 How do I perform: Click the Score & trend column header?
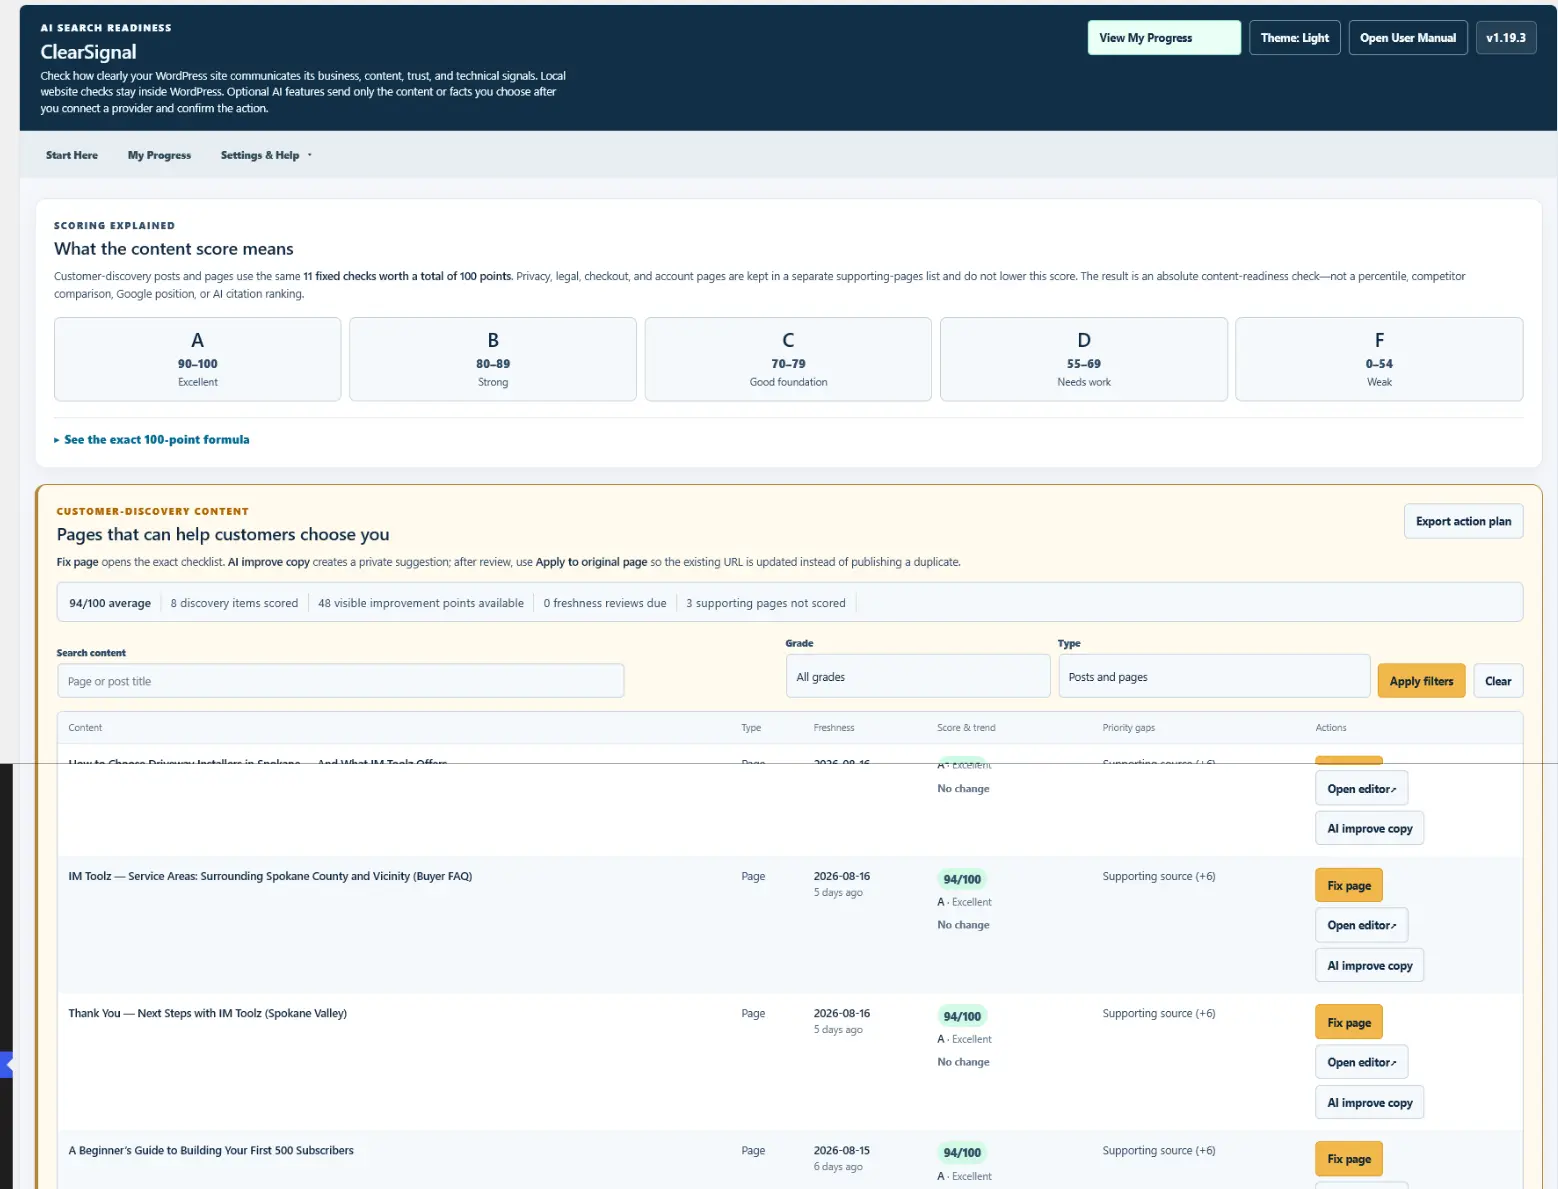(x=966, y=728)
